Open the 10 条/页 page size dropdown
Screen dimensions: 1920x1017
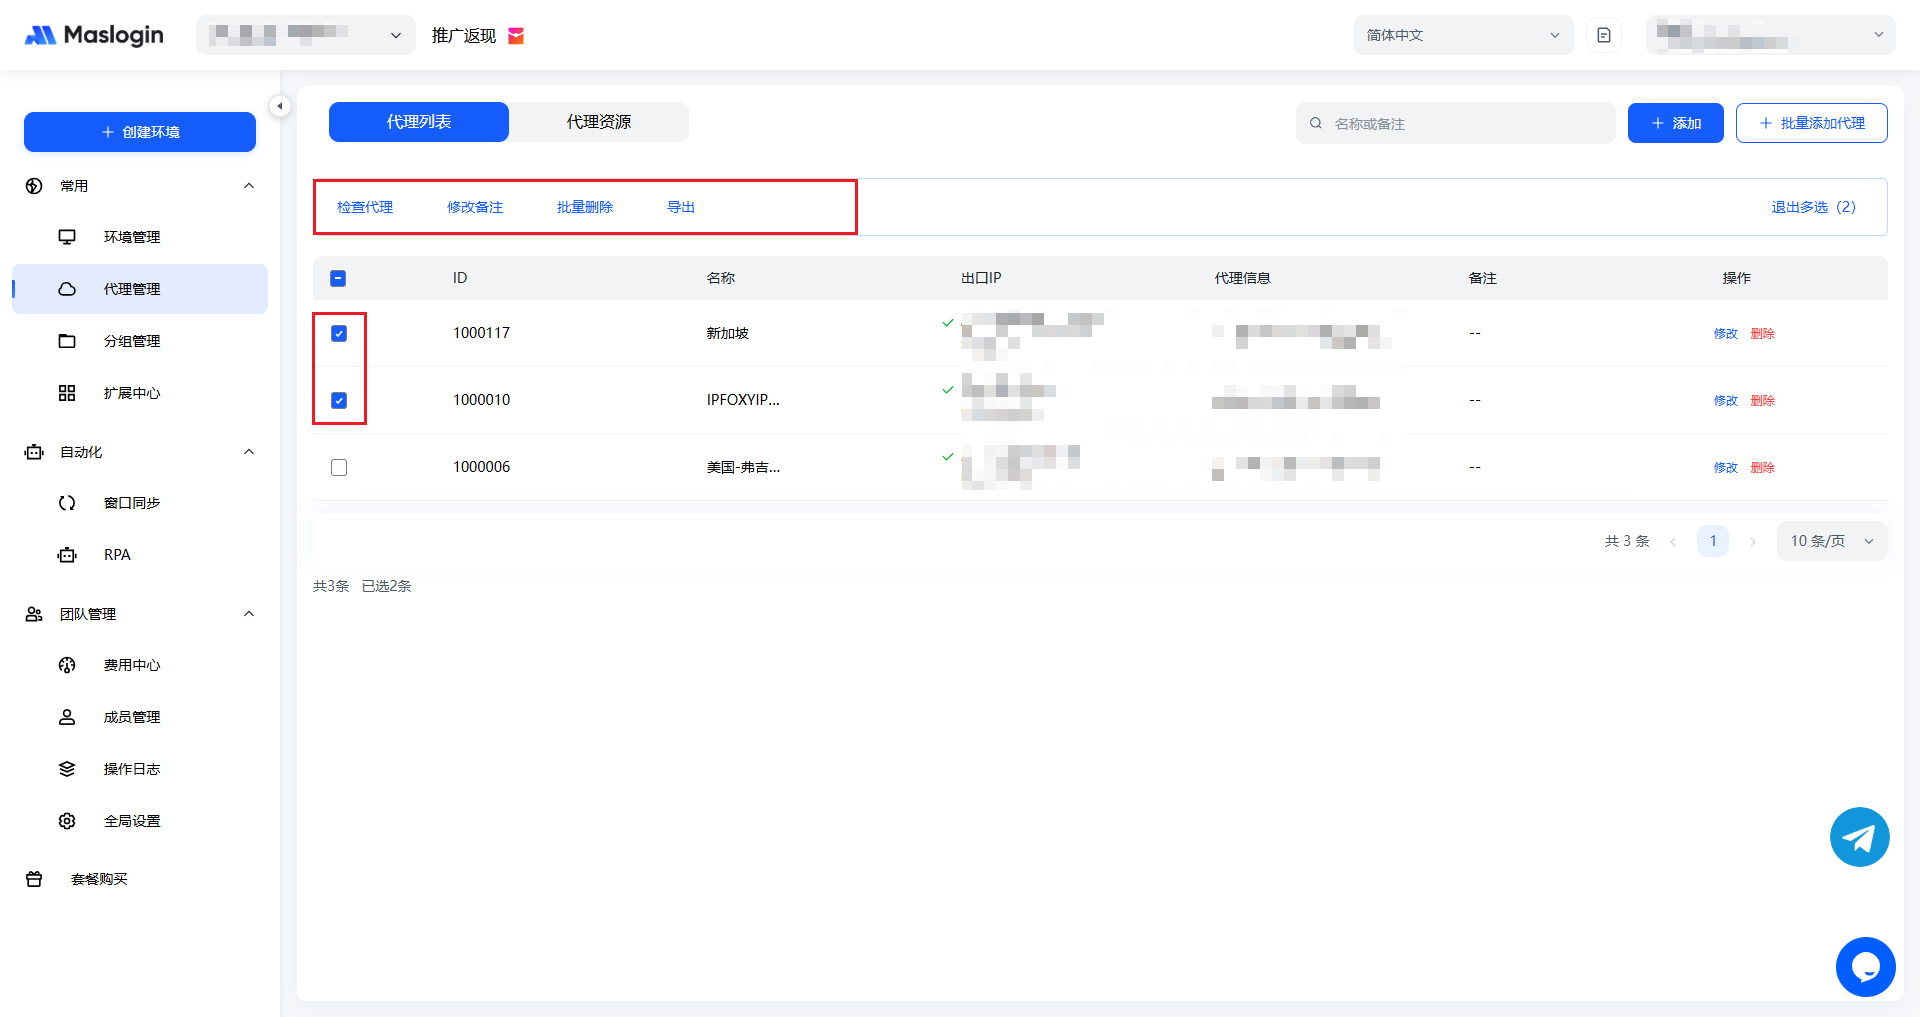(x=1831, y=541)
